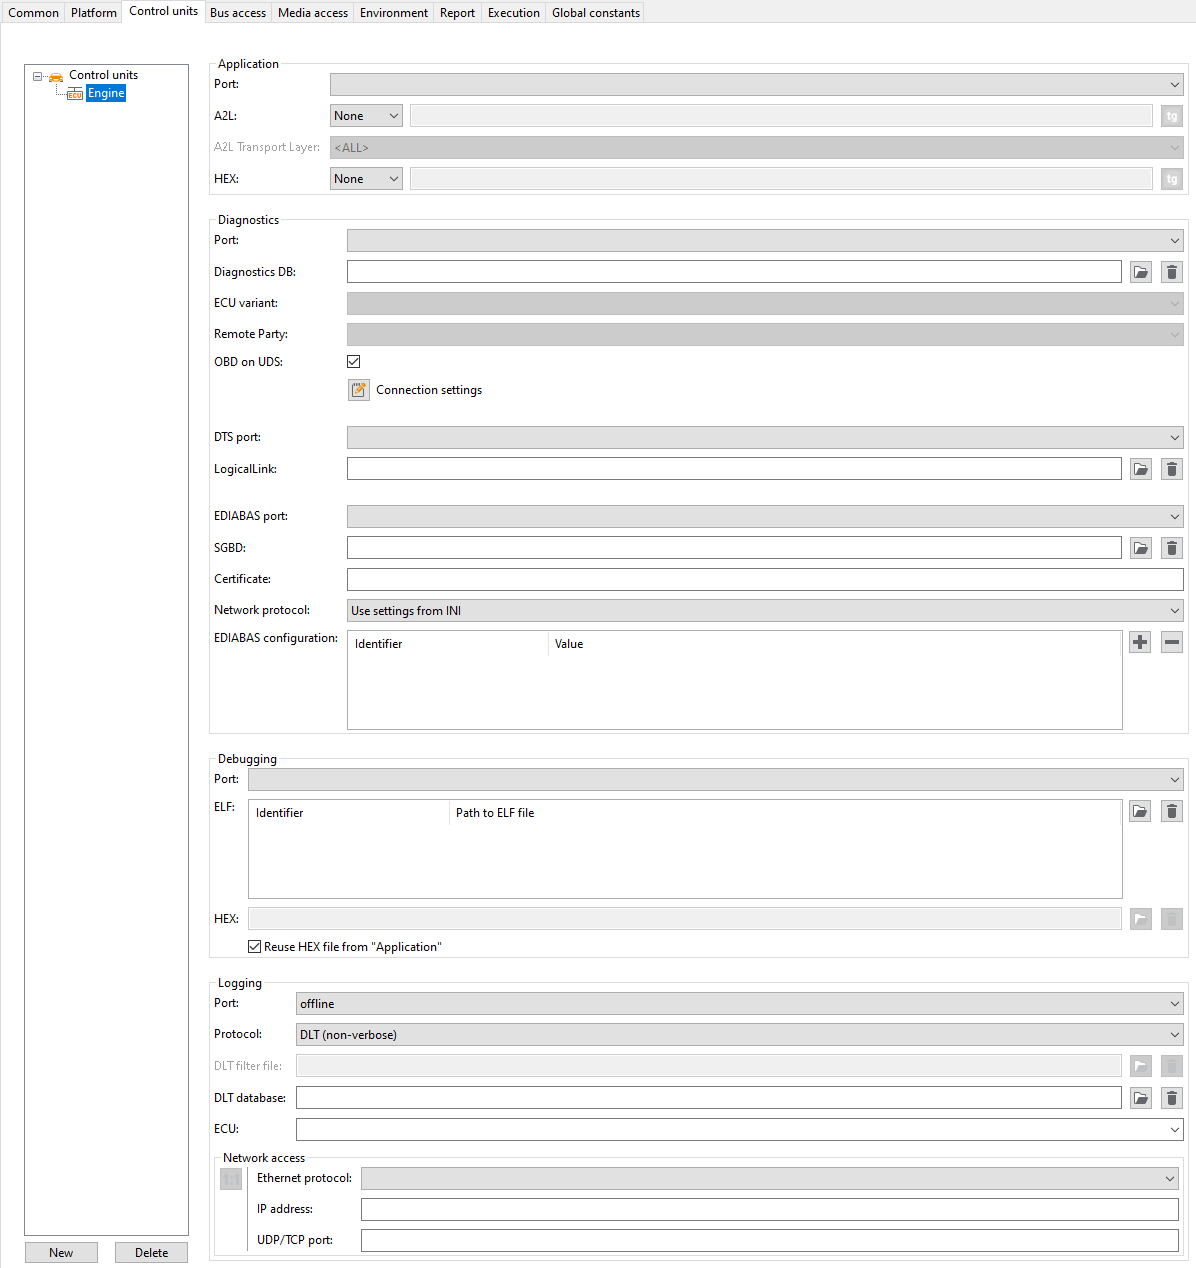The width and height of the screenshot is (1196, 1268).
Task: Switch to the Bus access tab
Action: click(x=238, y=13)
